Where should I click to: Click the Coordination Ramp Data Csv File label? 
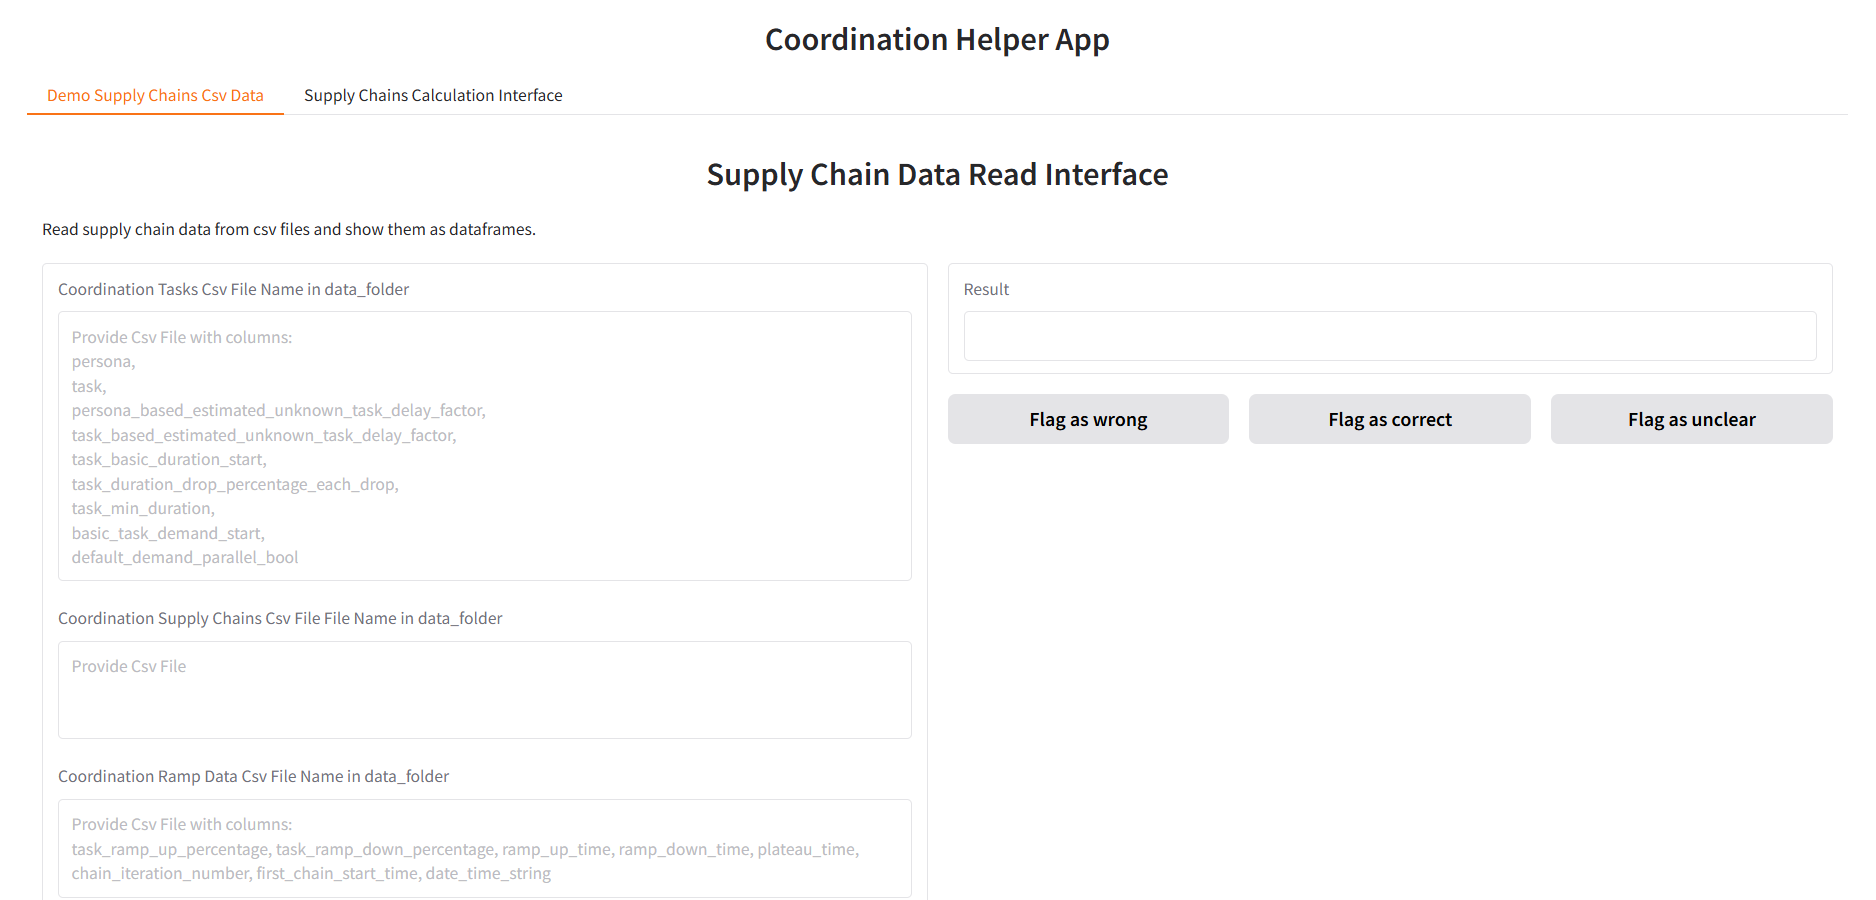[x=253, y=777]
